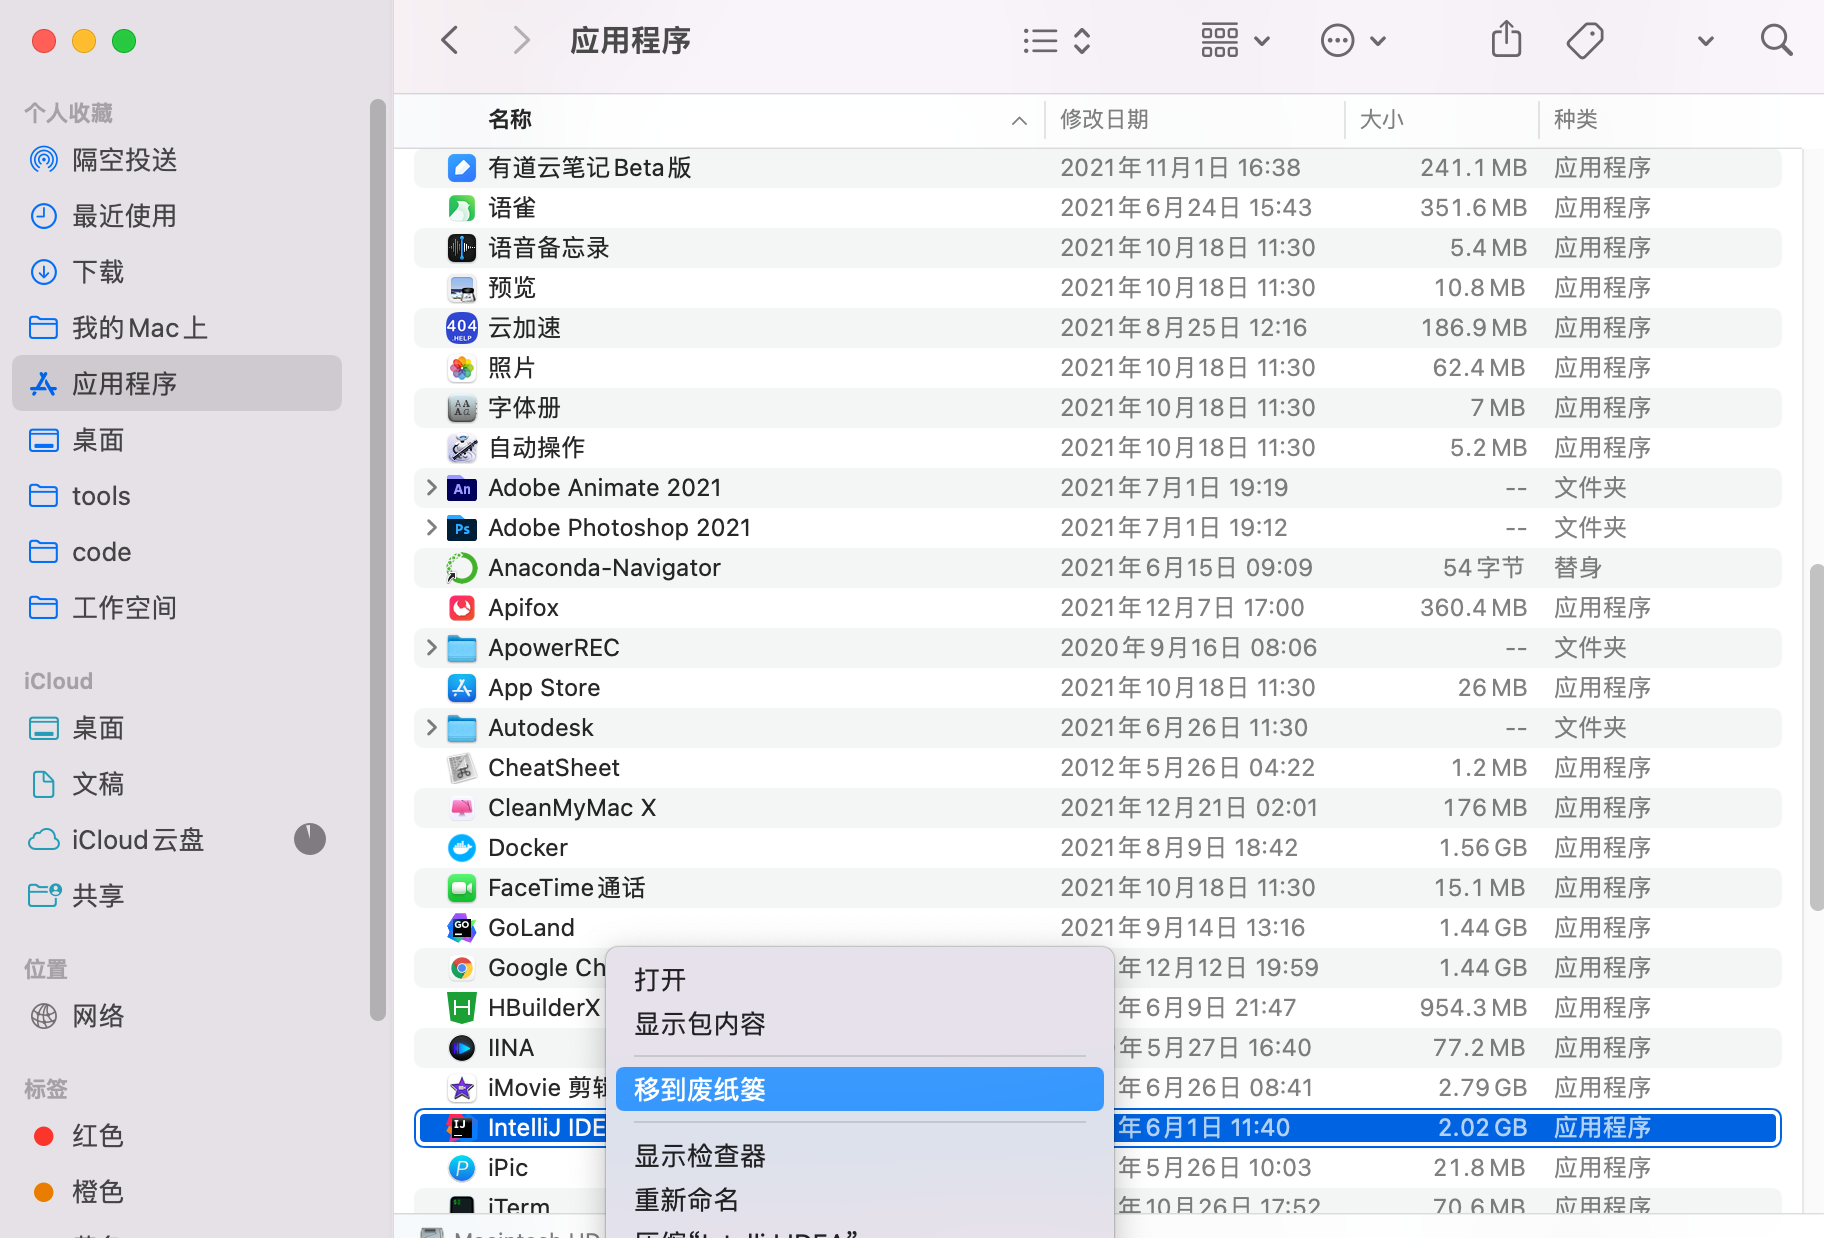Screen dimensions: 1824x1238
Task: Open the more actions ellipsis menu
Action: [x=1353, y=41]
